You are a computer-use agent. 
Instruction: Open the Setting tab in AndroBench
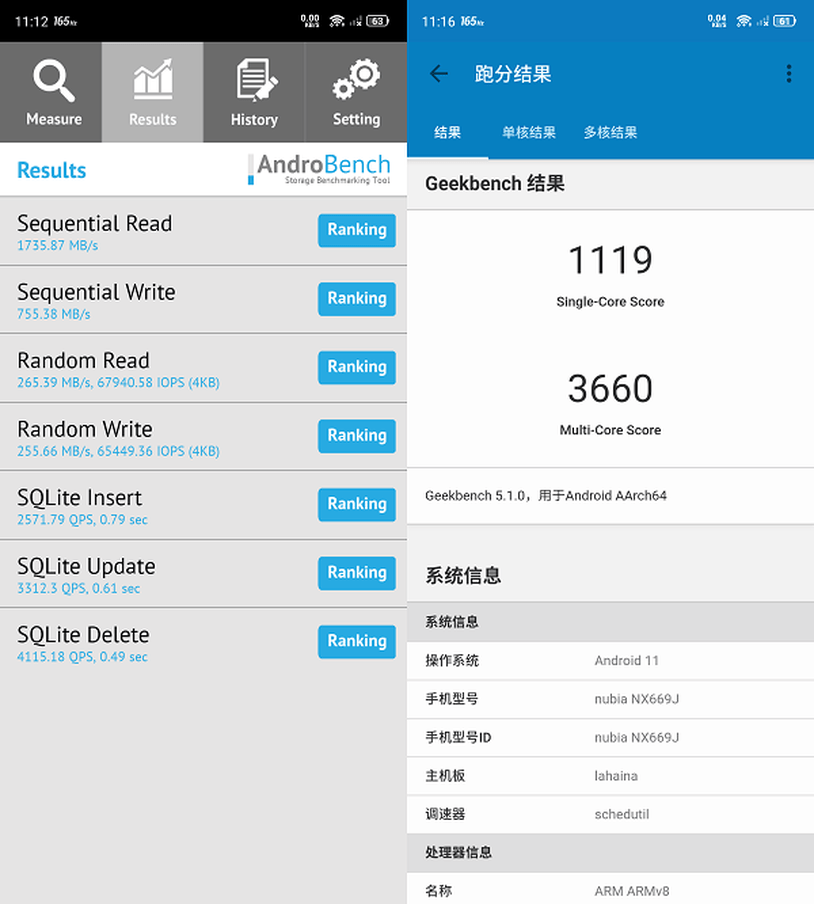pos(356,92)
